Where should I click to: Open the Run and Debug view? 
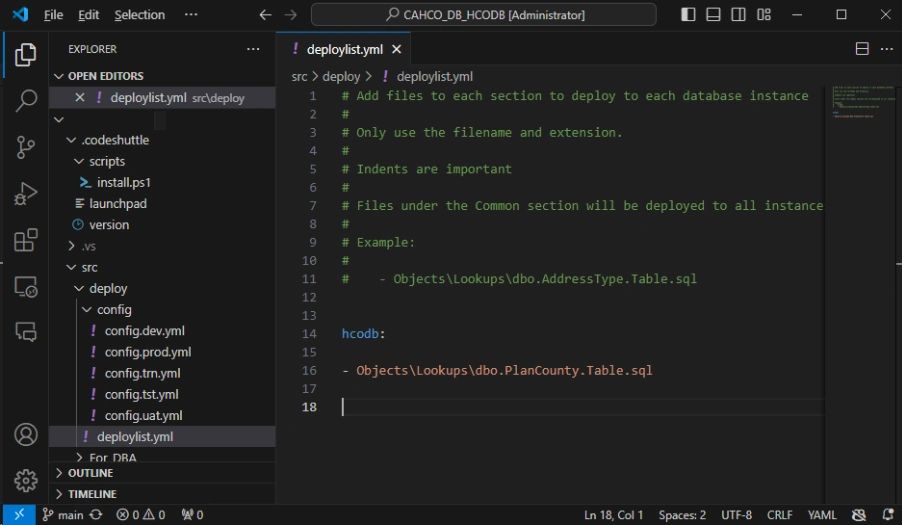[x=26, y=194]
